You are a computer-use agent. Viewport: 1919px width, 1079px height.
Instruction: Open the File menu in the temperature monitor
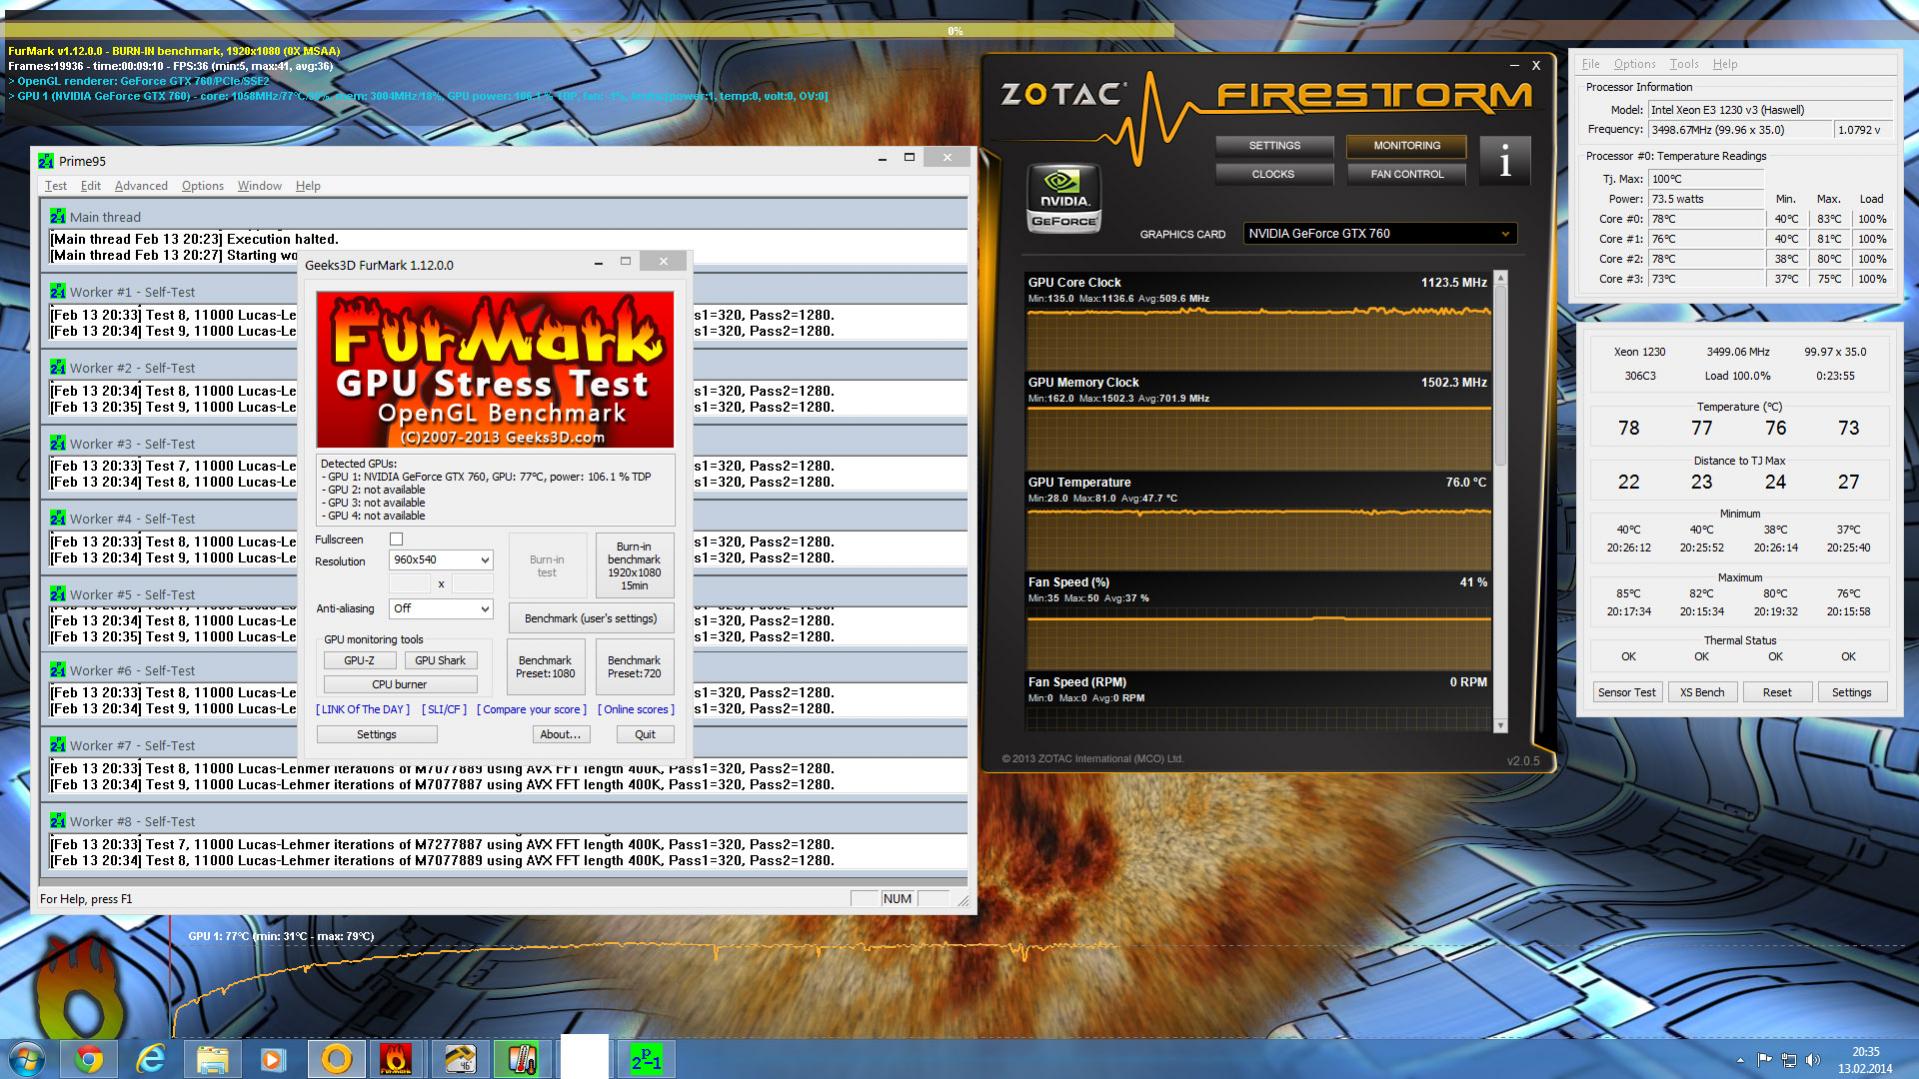point(1590,63)
